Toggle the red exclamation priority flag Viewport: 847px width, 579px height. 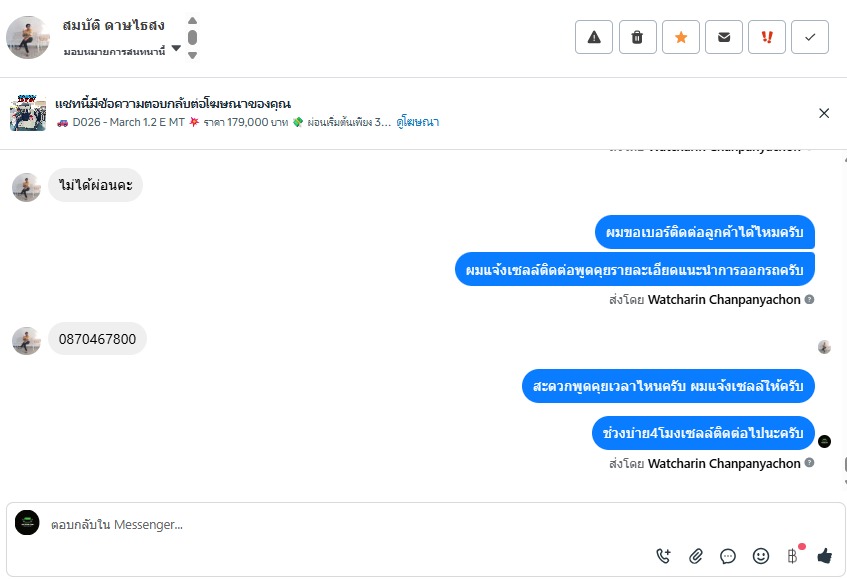pos(767,37)
